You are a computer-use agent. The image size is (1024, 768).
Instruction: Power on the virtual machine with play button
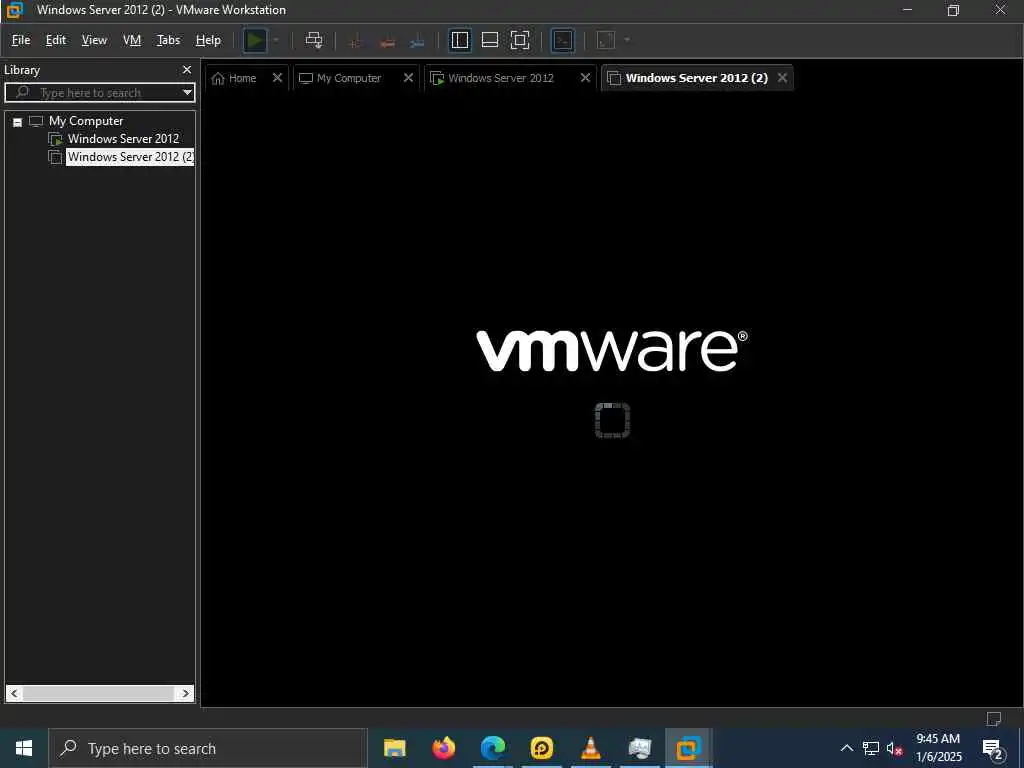pos(255,40)
